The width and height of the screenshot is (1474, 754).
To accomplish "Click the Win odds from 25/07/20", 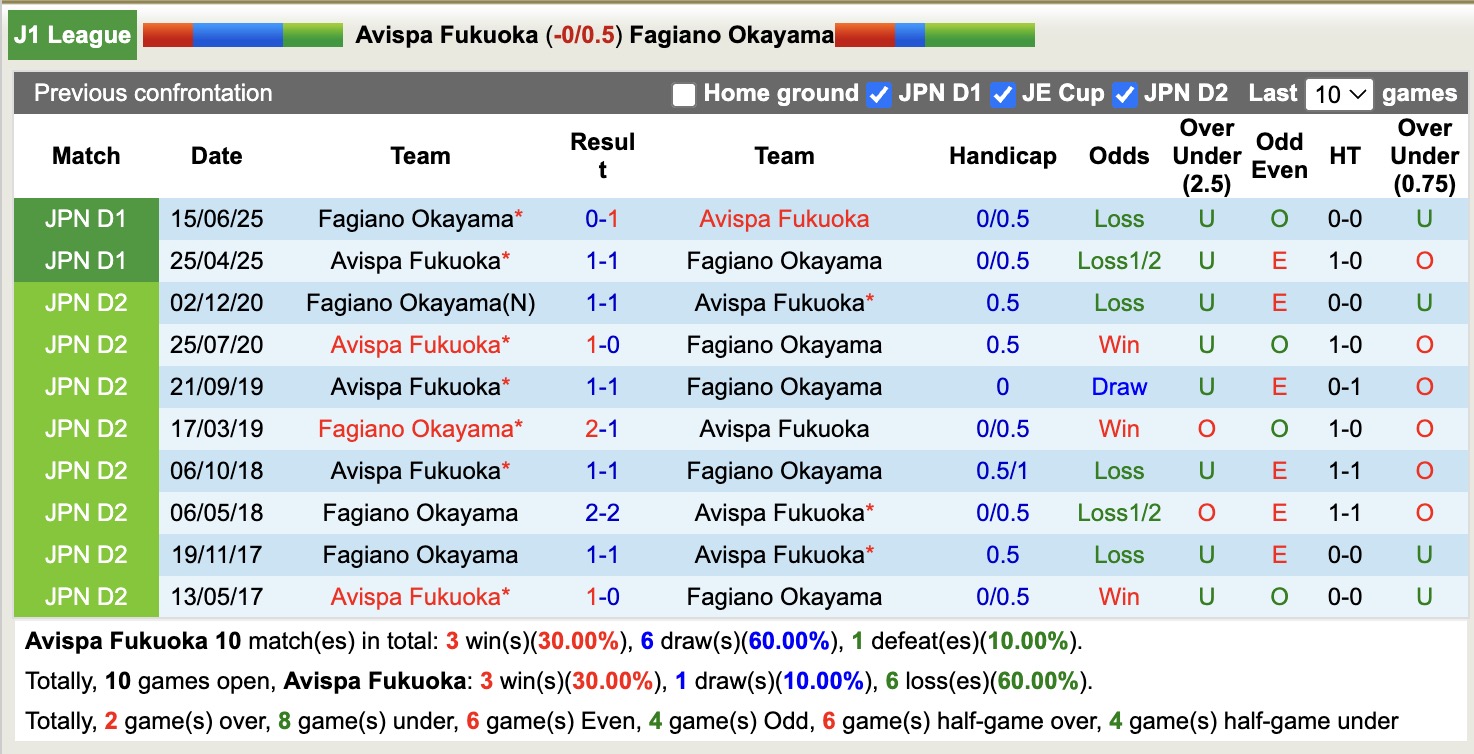I will pos(1118,344).
